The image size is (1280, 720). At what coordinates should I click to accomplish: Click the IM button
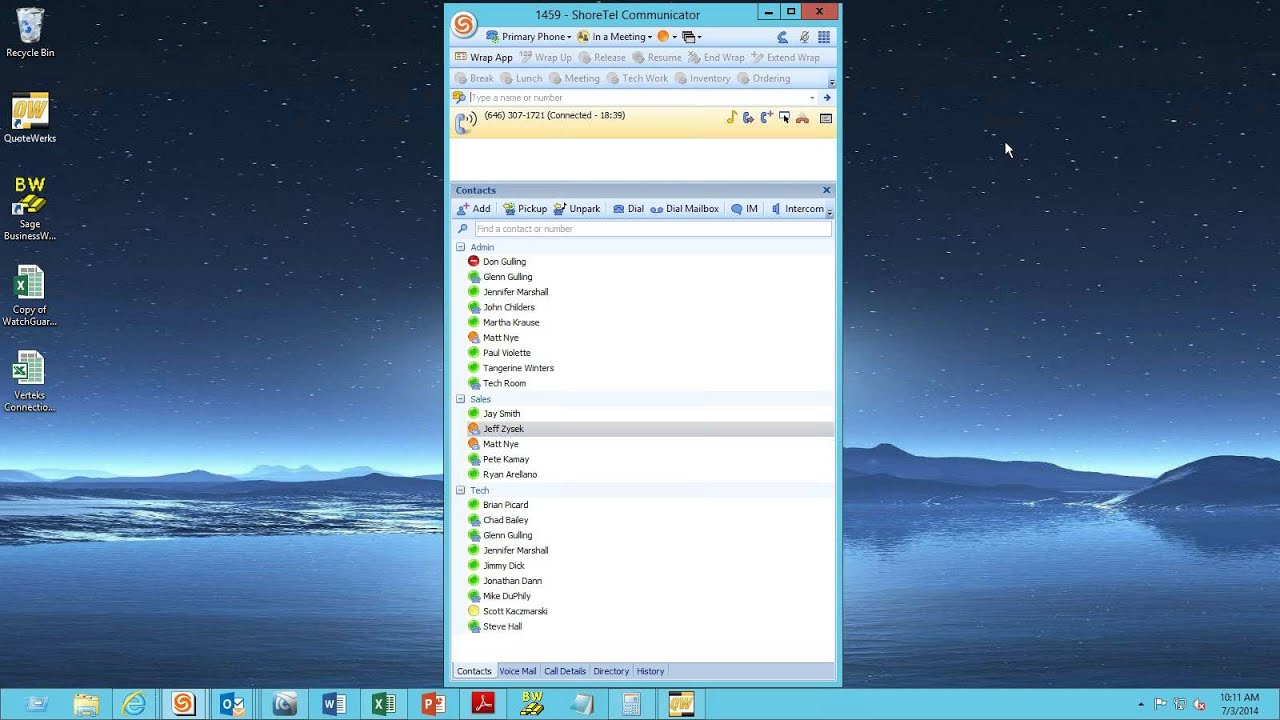coord(744,209)
